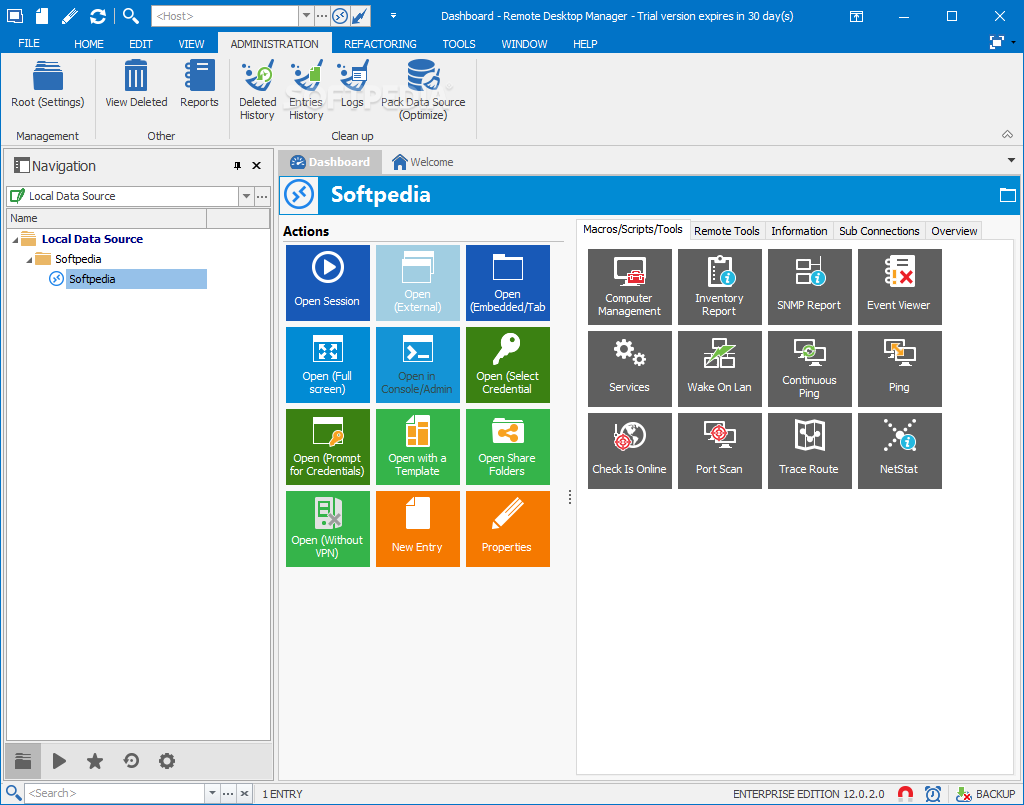Open NetStat tool
1024x805 pixels.
(x=900, y=450)
